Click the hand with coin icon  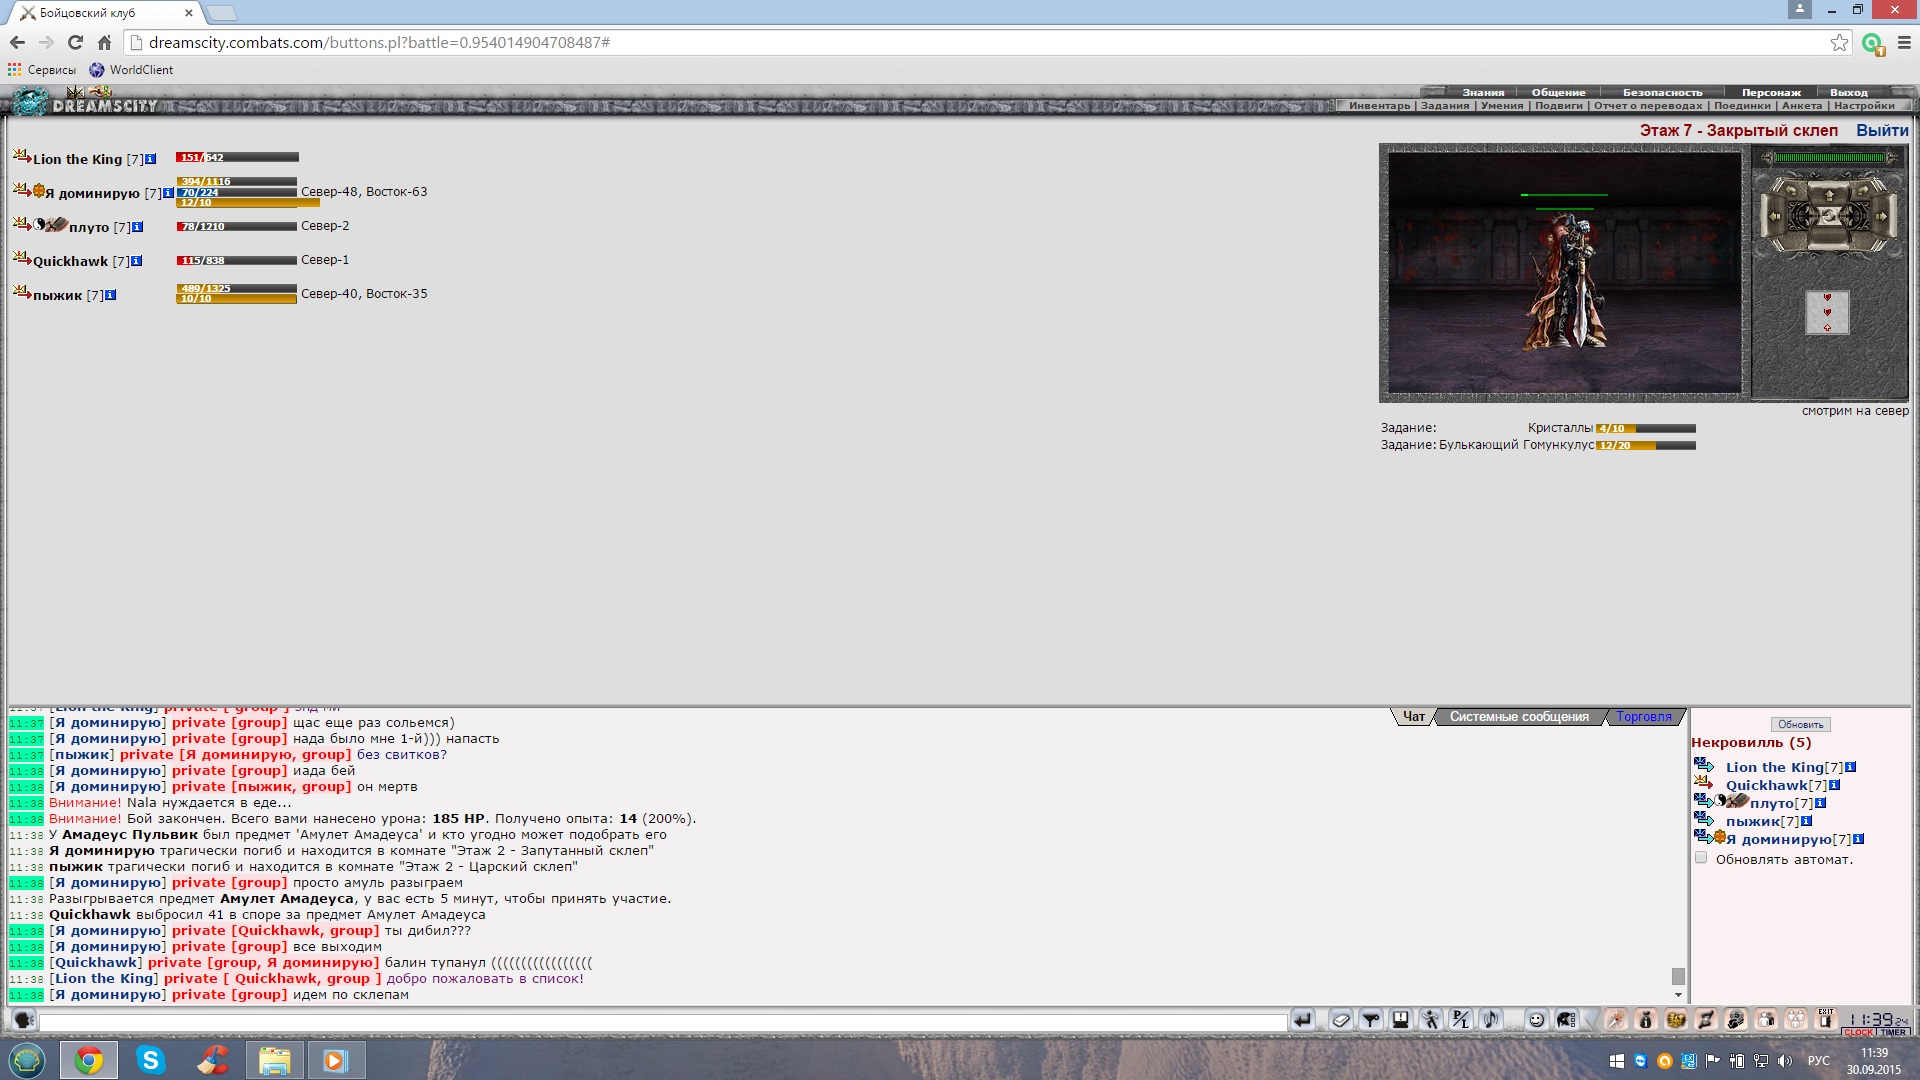(1736, 1019)
